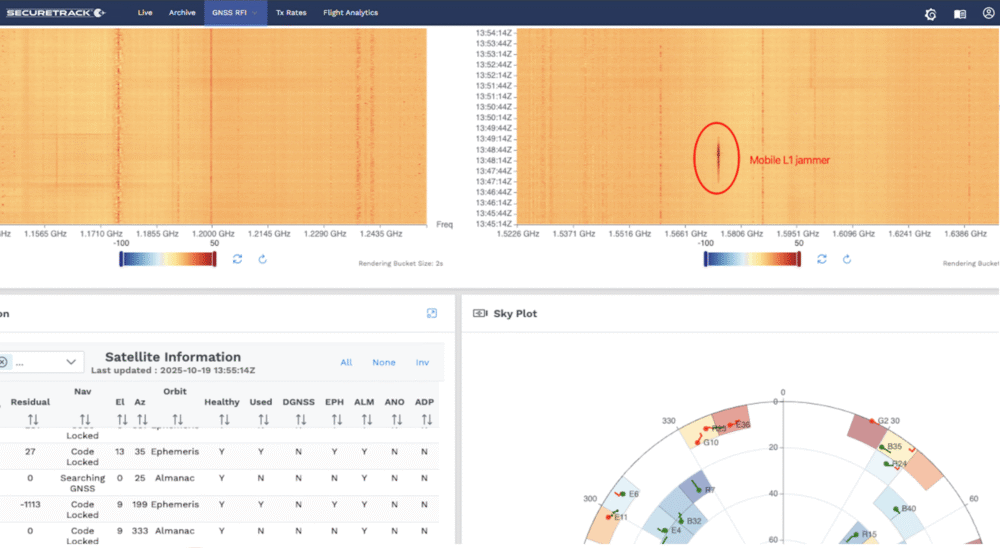This screenshot has height=548, width=1000.
Task: Select satellite G10 on the sky plot
Action: [698, 442]
